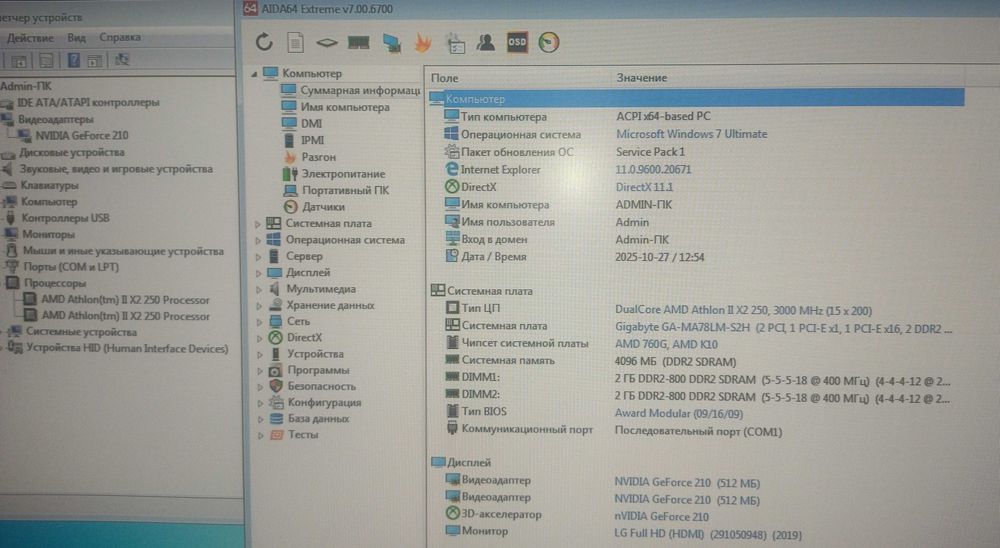The width and height of the screenshot is (1000, 548).
Task: Select База данных in the tree
Action: point(318,419)
